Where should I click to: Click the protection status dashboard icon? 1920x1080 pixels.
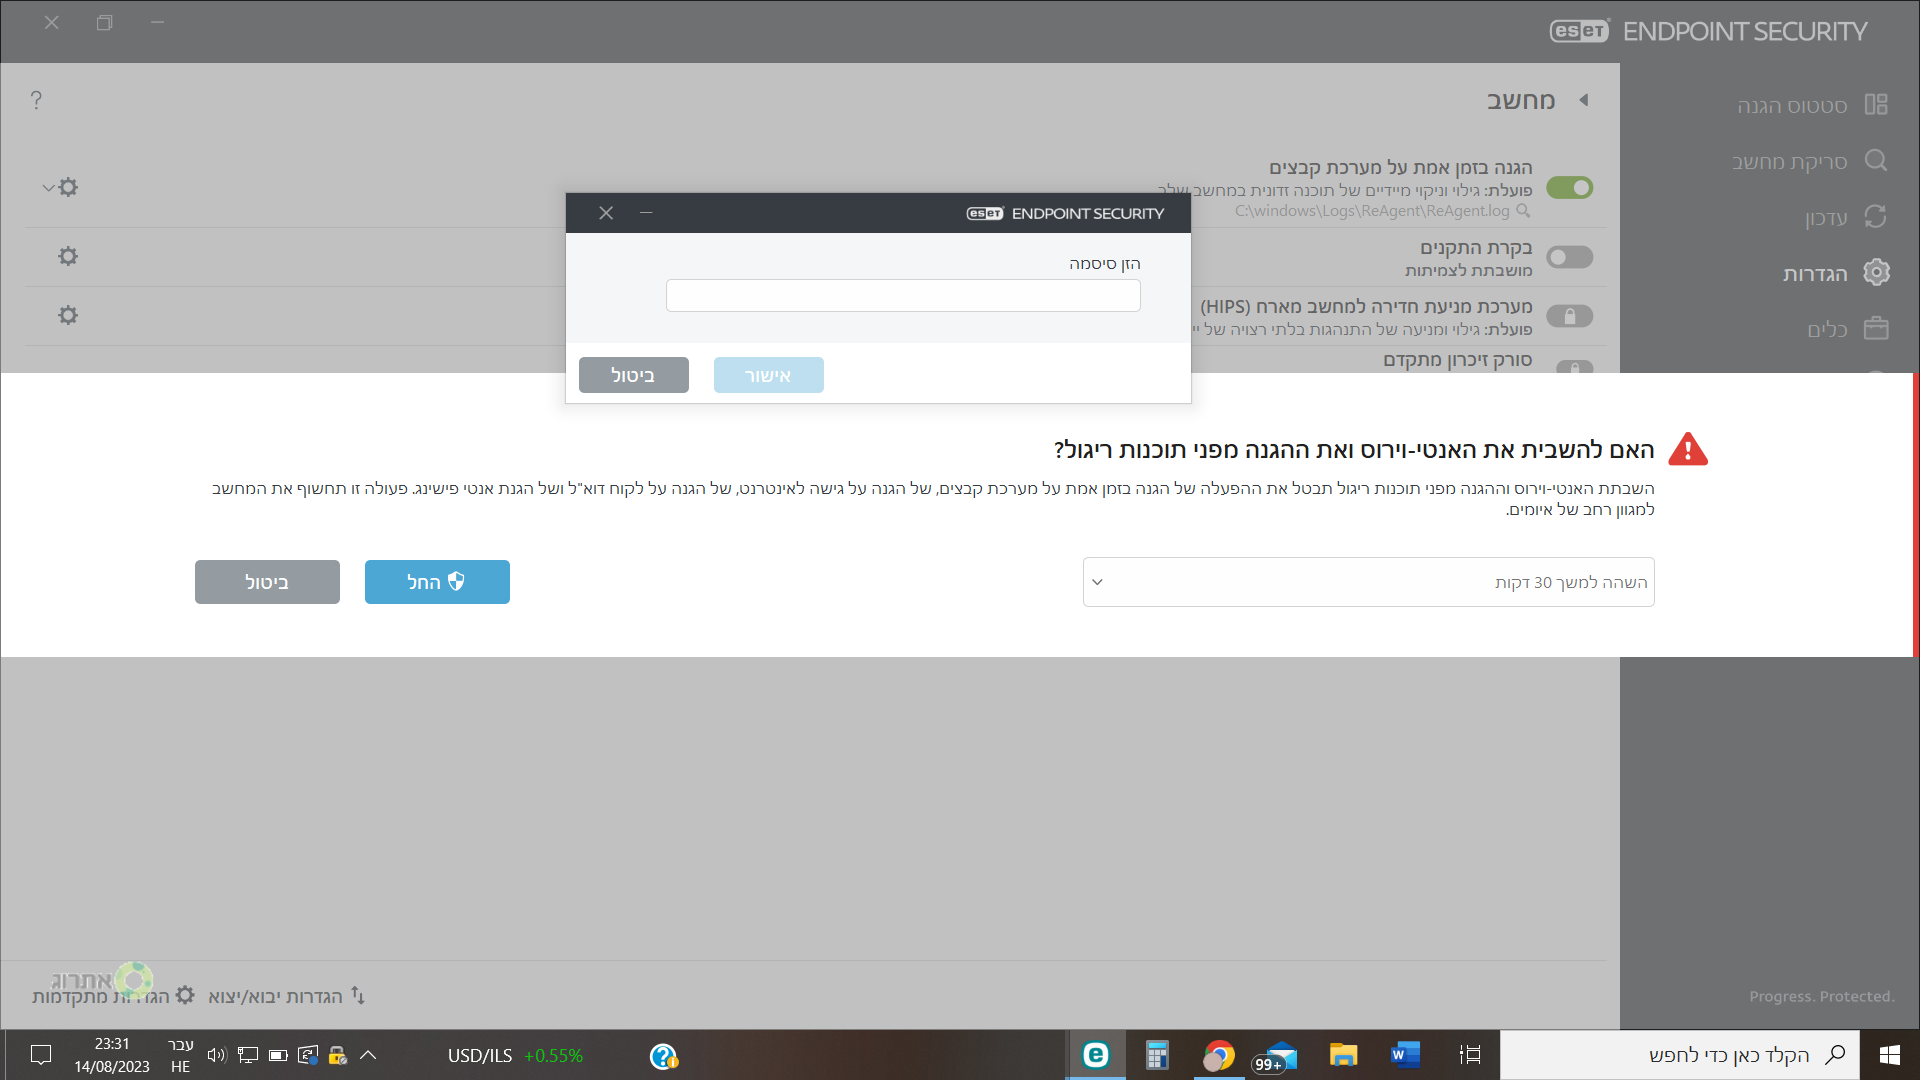(1876, 105)
